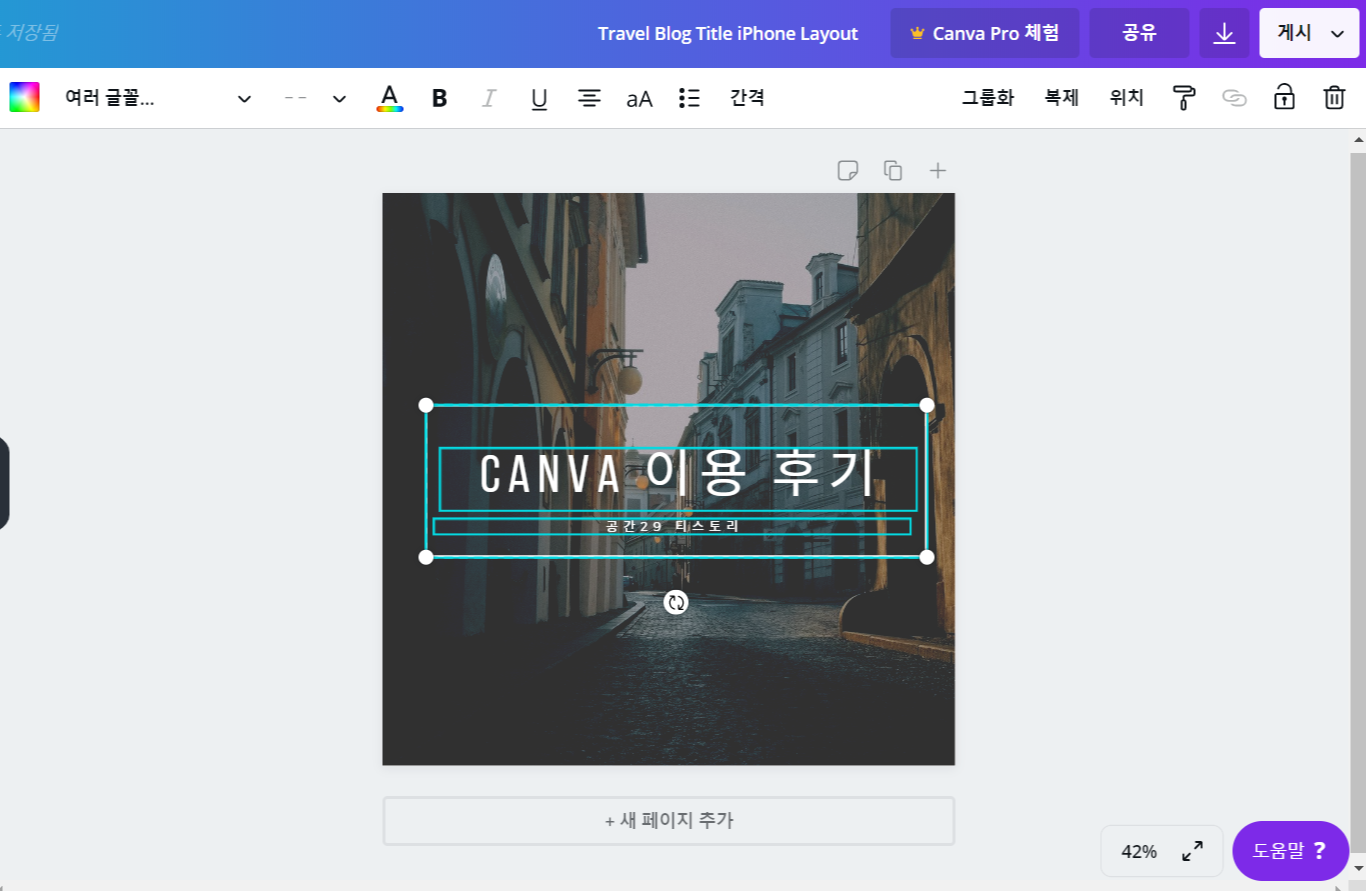
Task: Add a note to the page
Action: coord(848,170)
